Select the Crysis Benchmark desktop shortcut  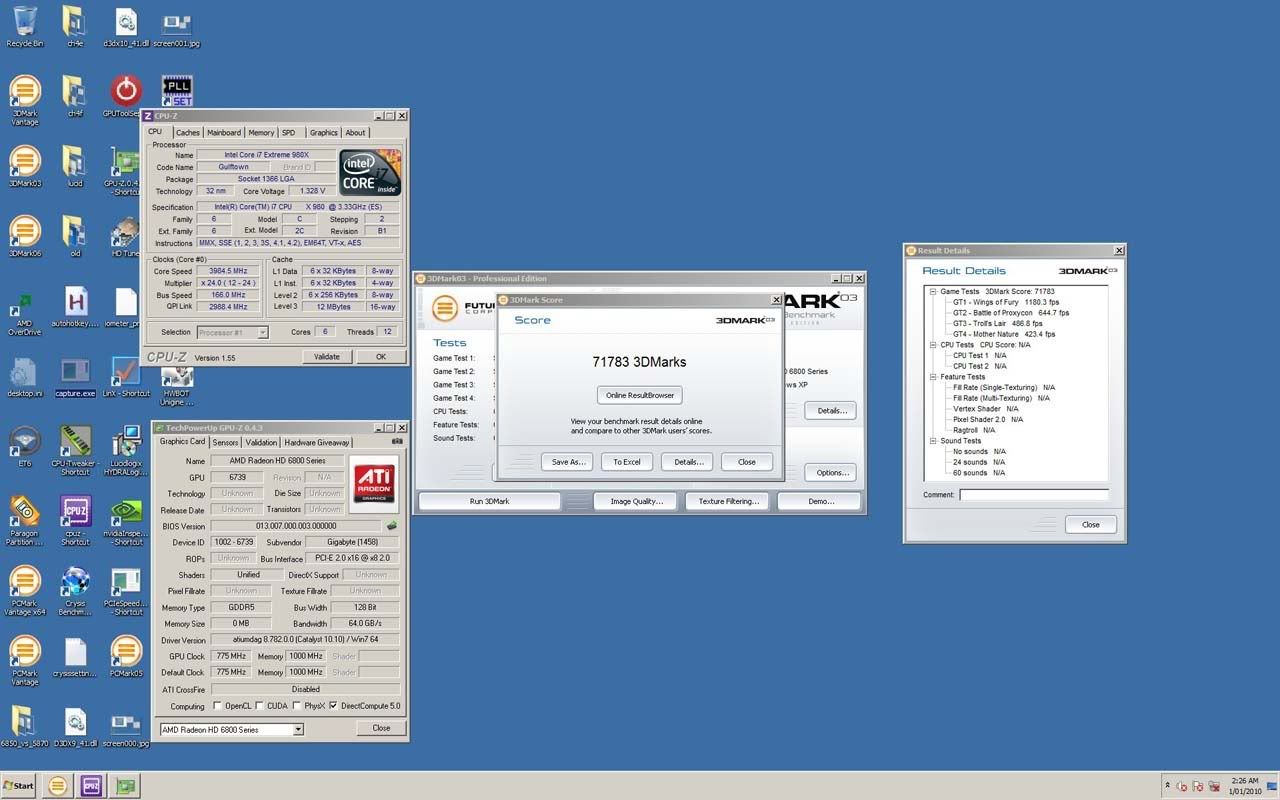(x=75, y=582)
